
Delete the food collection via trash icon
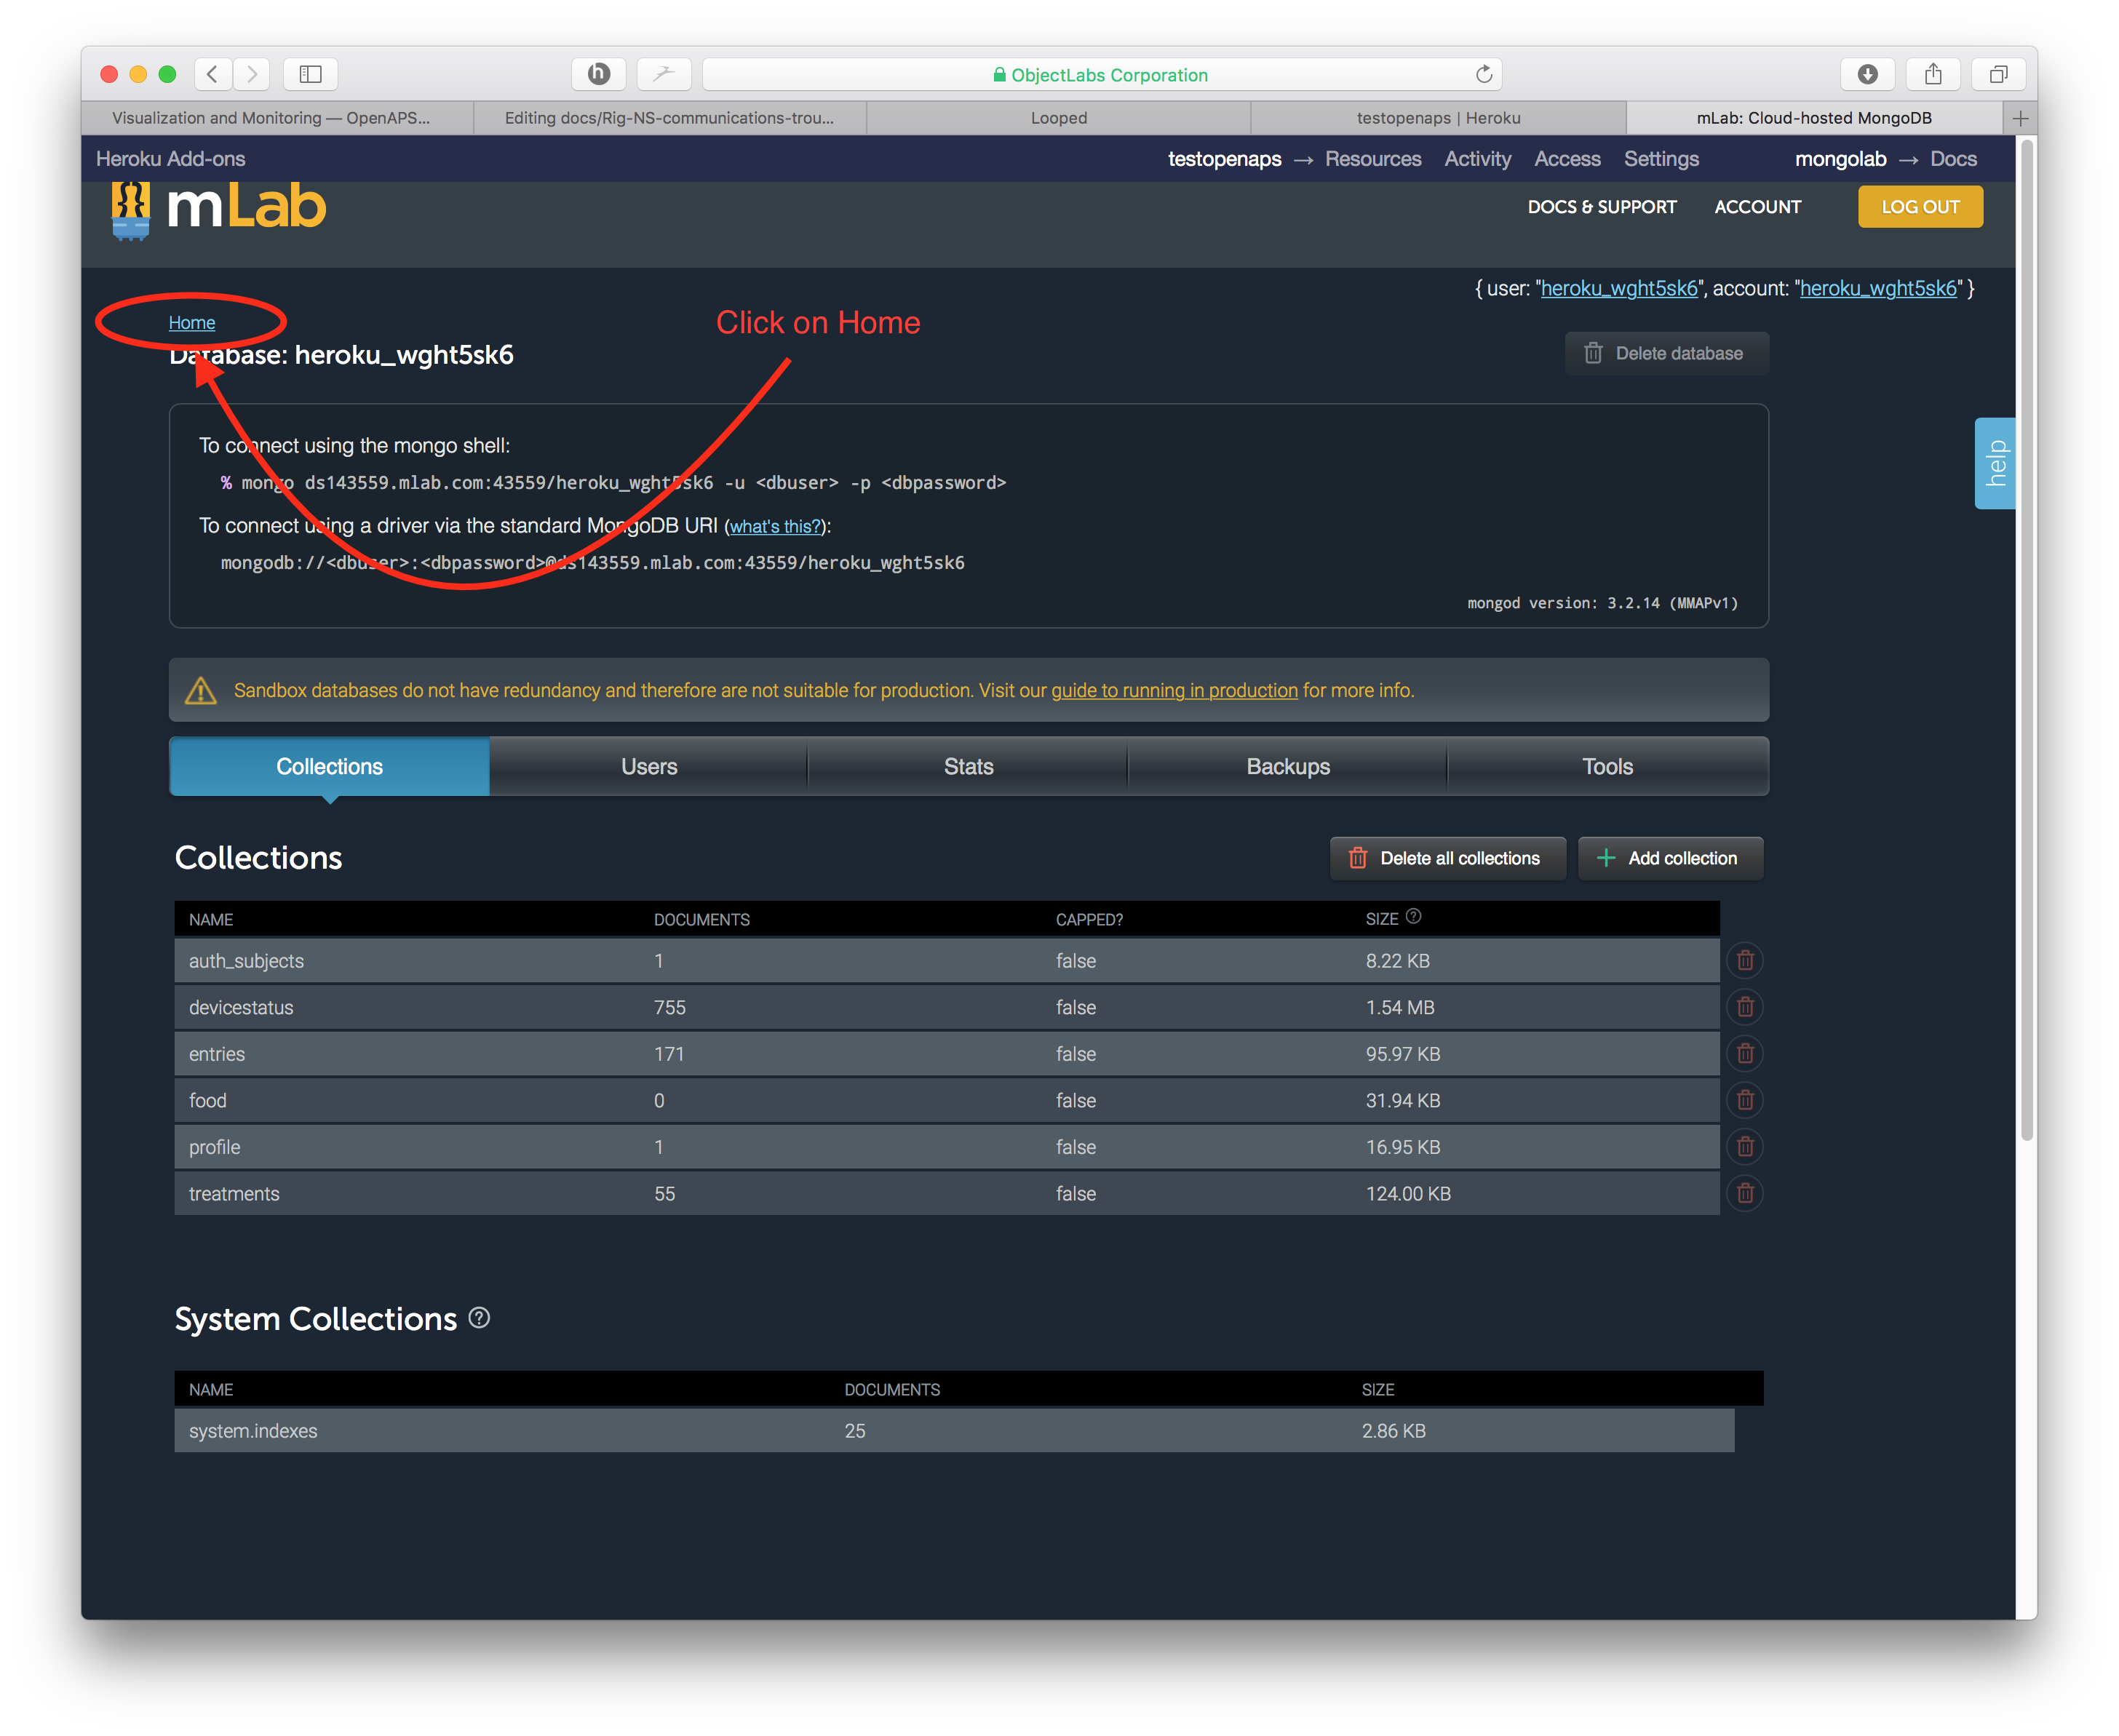pos(1745,1100)
